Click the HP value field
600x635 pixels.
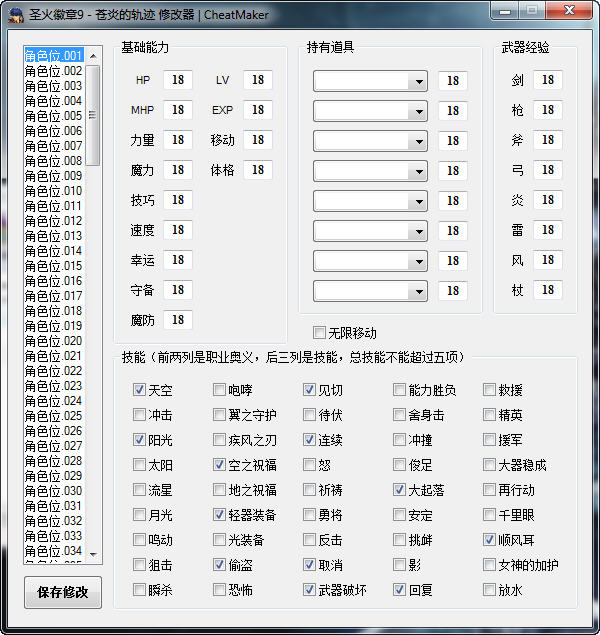(178, 80)
